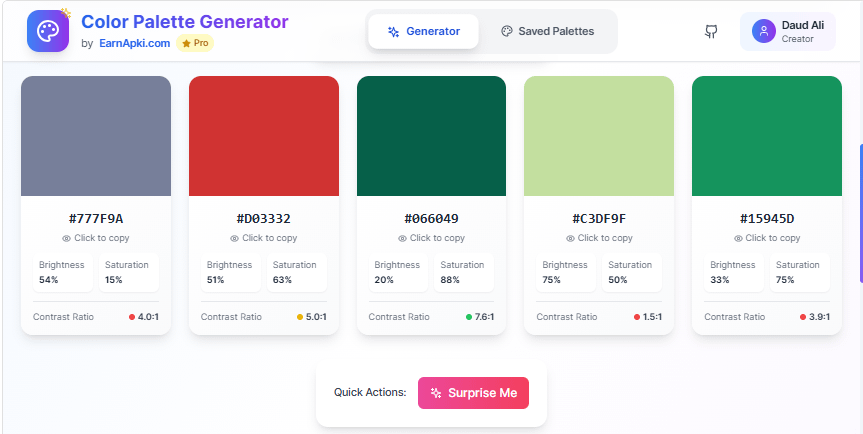
Task: Copy the hex code #C3DF9F
Action: point(599,219)
